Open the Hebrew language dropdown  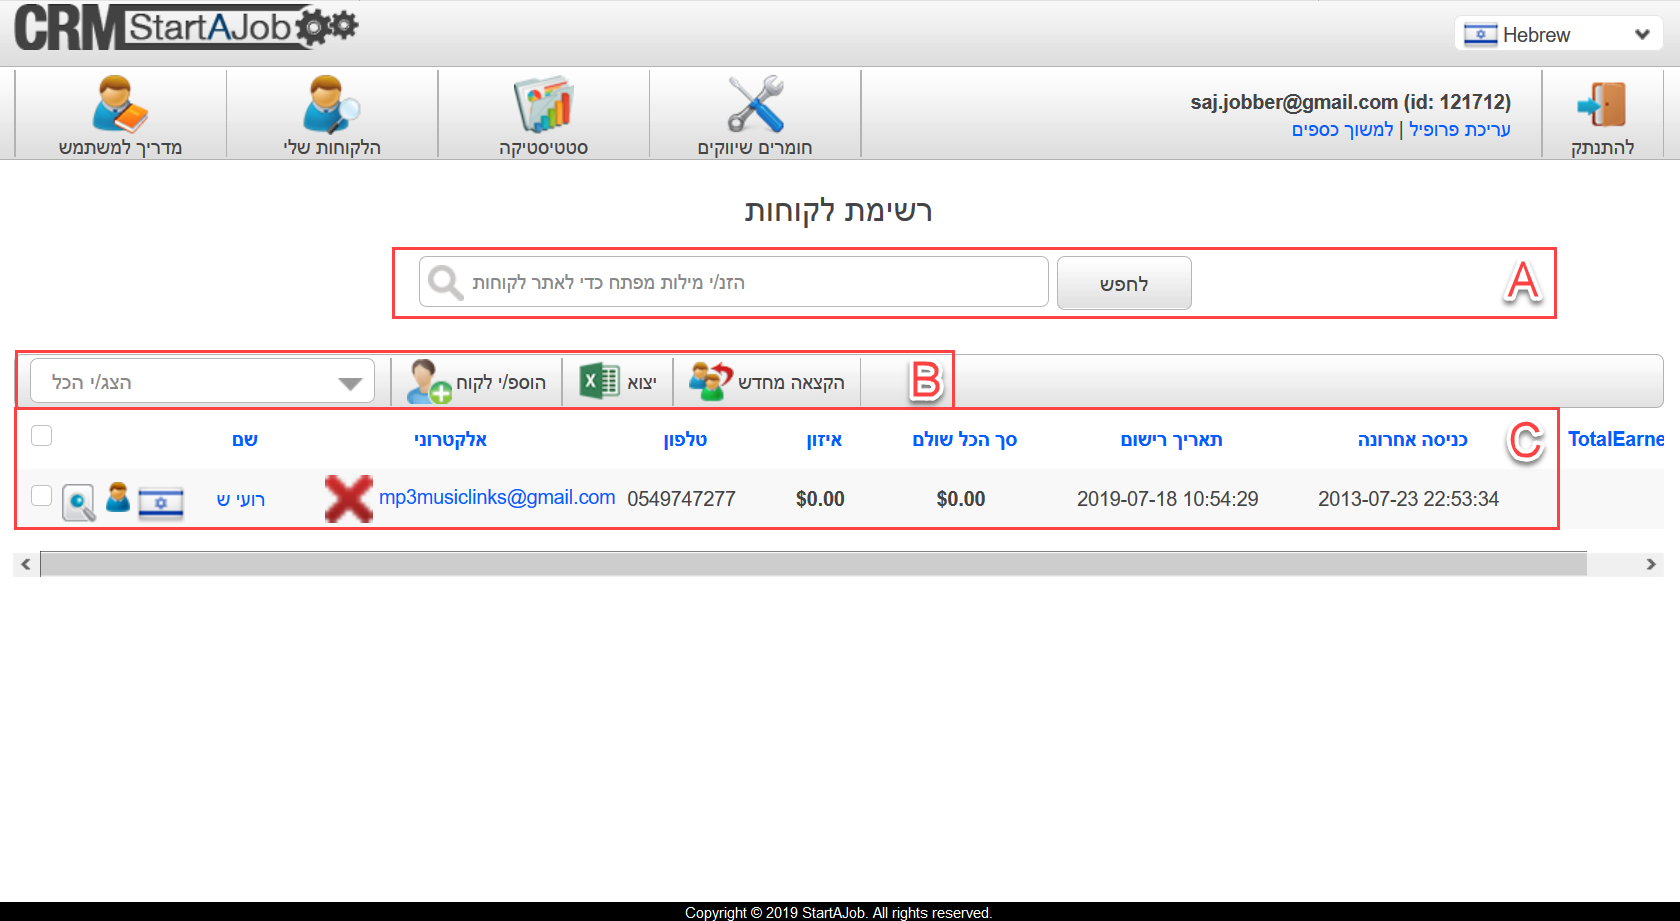click(1557, 34)
